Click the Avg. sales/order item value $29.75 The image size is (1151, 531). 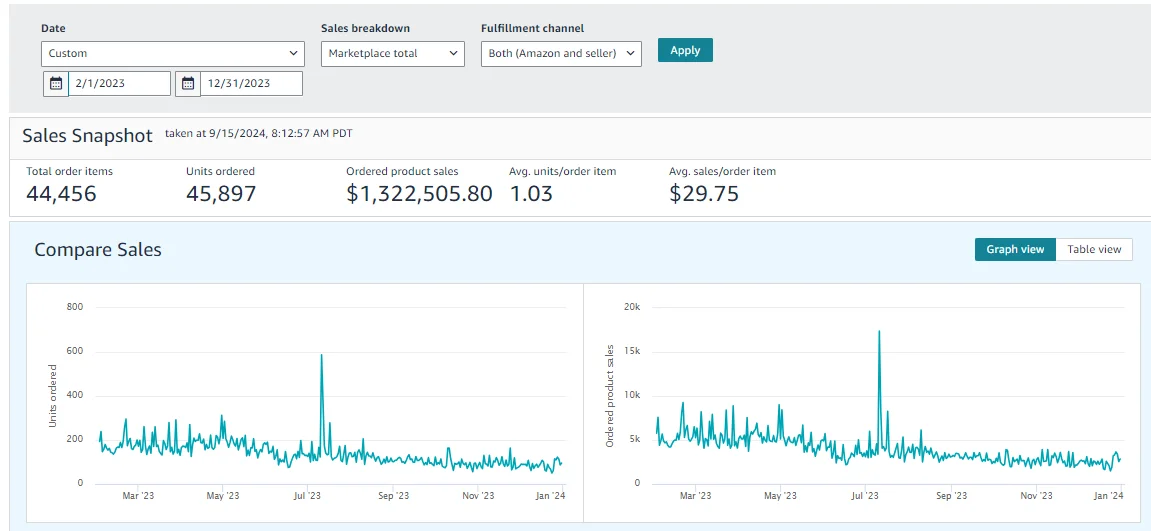pyautogui.click(x=704, y=194)
